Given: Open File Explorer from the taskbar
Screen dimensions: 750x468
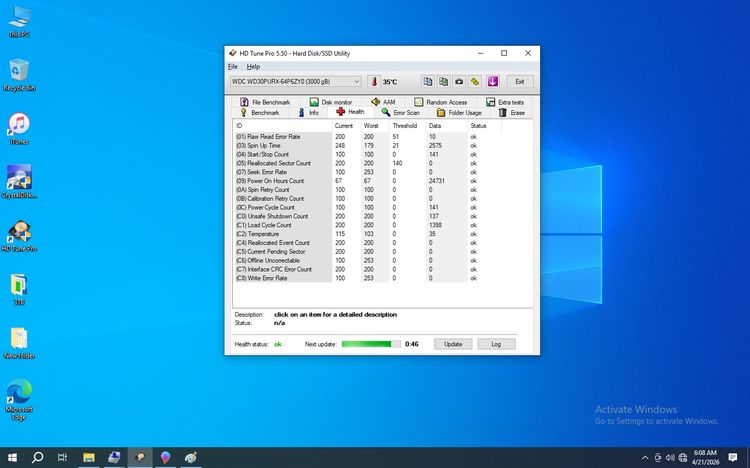Looking at the screenshot, I should click(88, 457).
